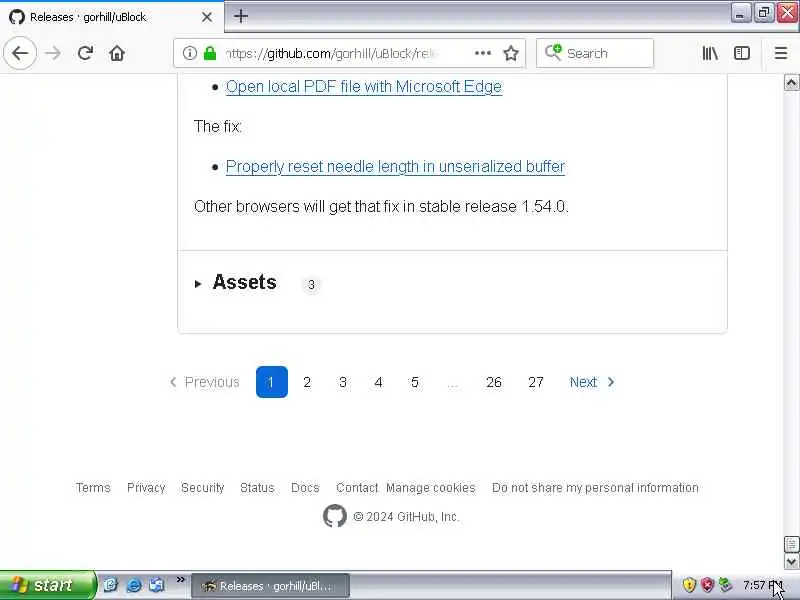This screenshot has height=600, width=800.
Task: Click the first Quick Launch icon
Action: [x=110, y=585]
